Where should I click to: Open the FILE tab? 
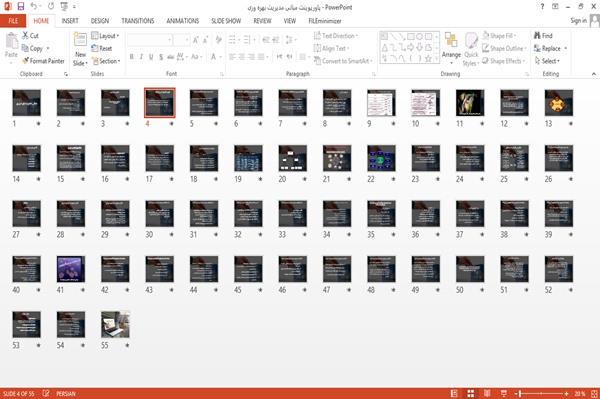13,21
